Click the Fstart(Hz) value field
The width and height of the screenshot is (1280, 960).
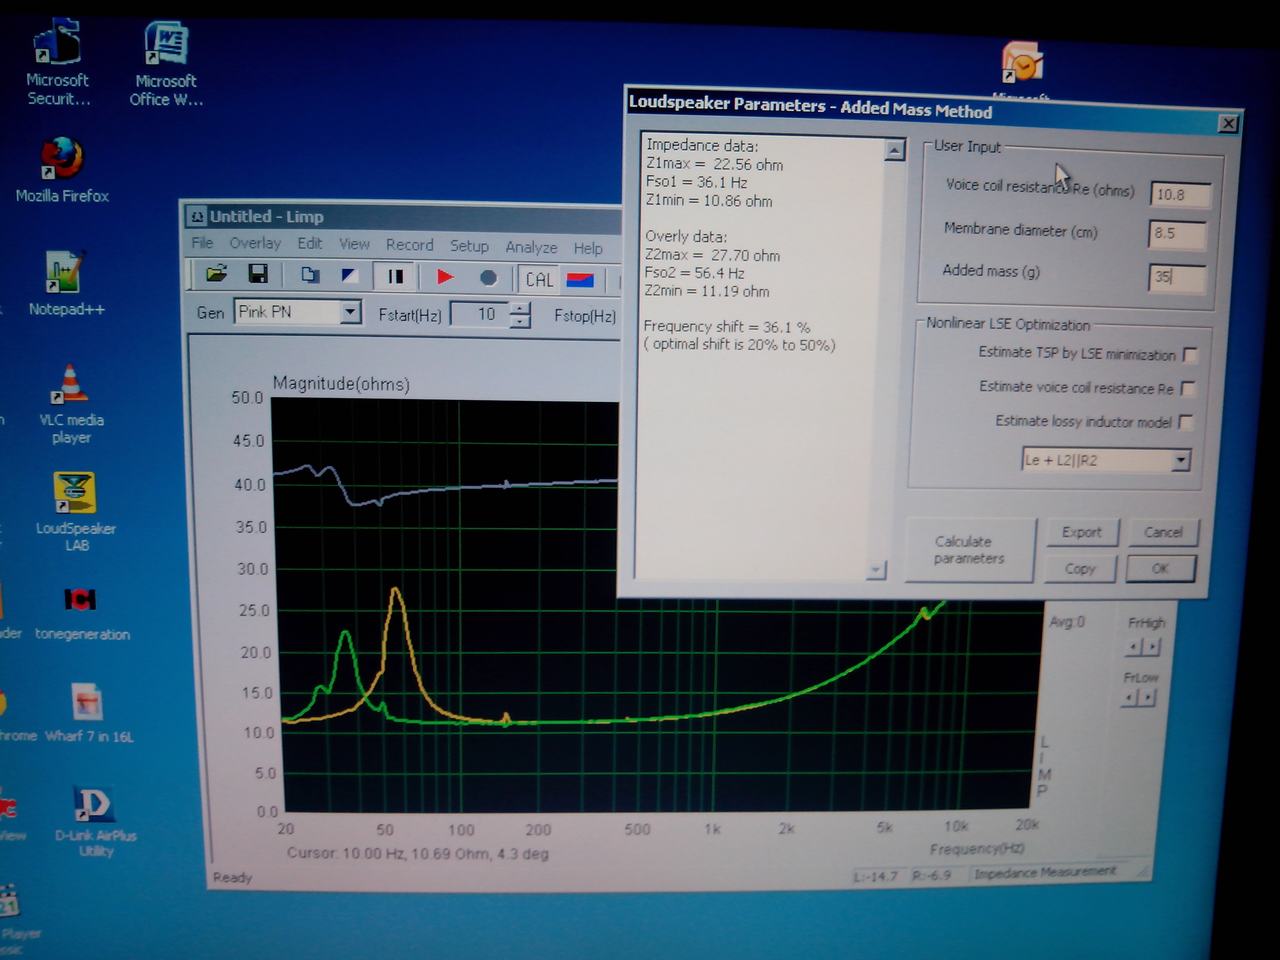click(480, 315)
